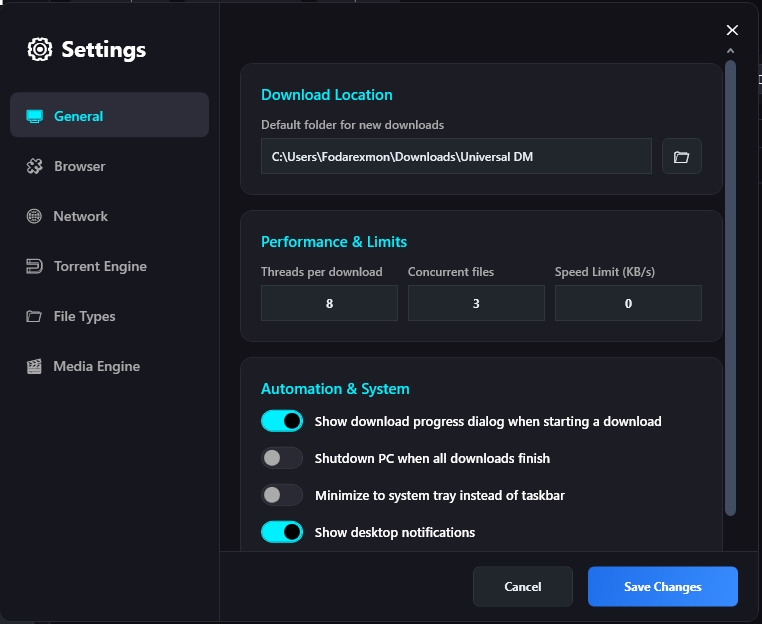Image resolution: width=762 pixels, height=624 pixels.
Task: Click the Concurrent files field
Action: (476, 303)
